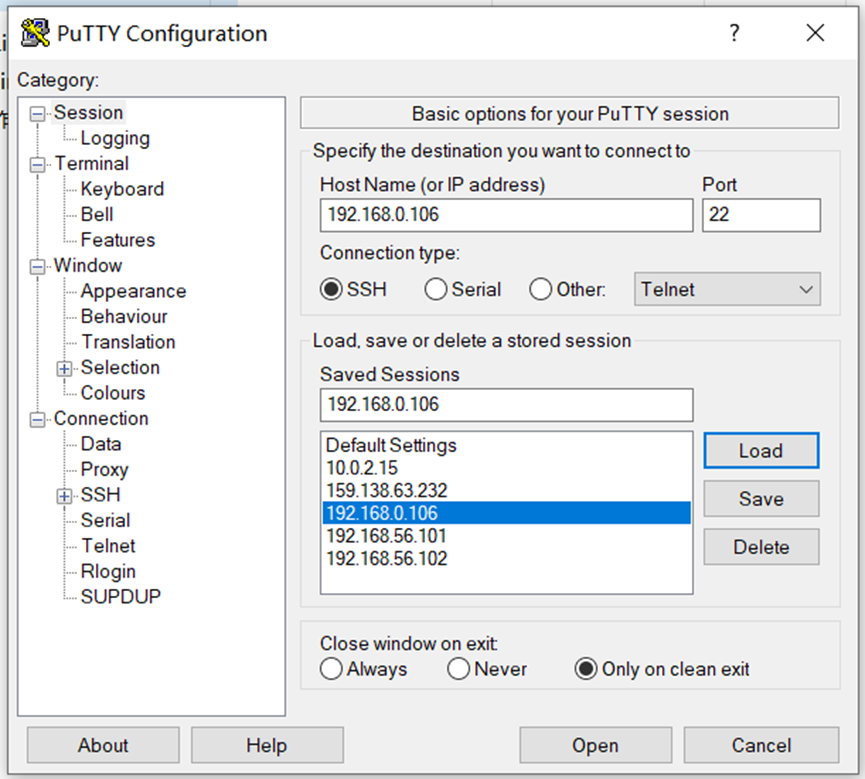Open the Appearance settings category

(x=134, y=291)
